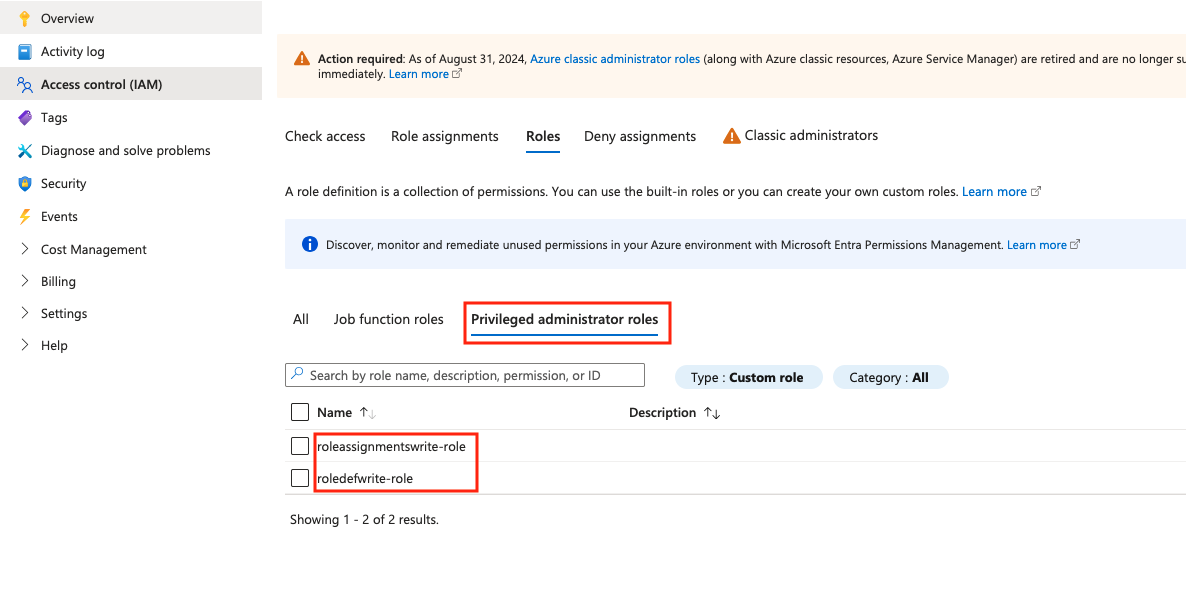This screenshot has height=602, width=1186.
Task: Open the Type : Custom role filter
Action: coord(748,377)
